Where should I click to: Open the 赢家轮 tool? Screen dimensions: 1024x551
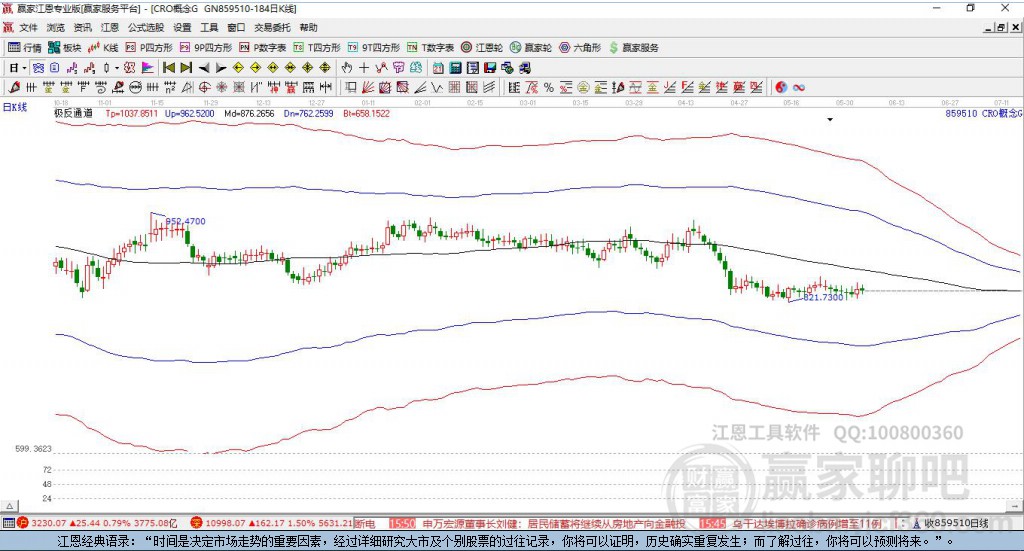pos(531,48)
